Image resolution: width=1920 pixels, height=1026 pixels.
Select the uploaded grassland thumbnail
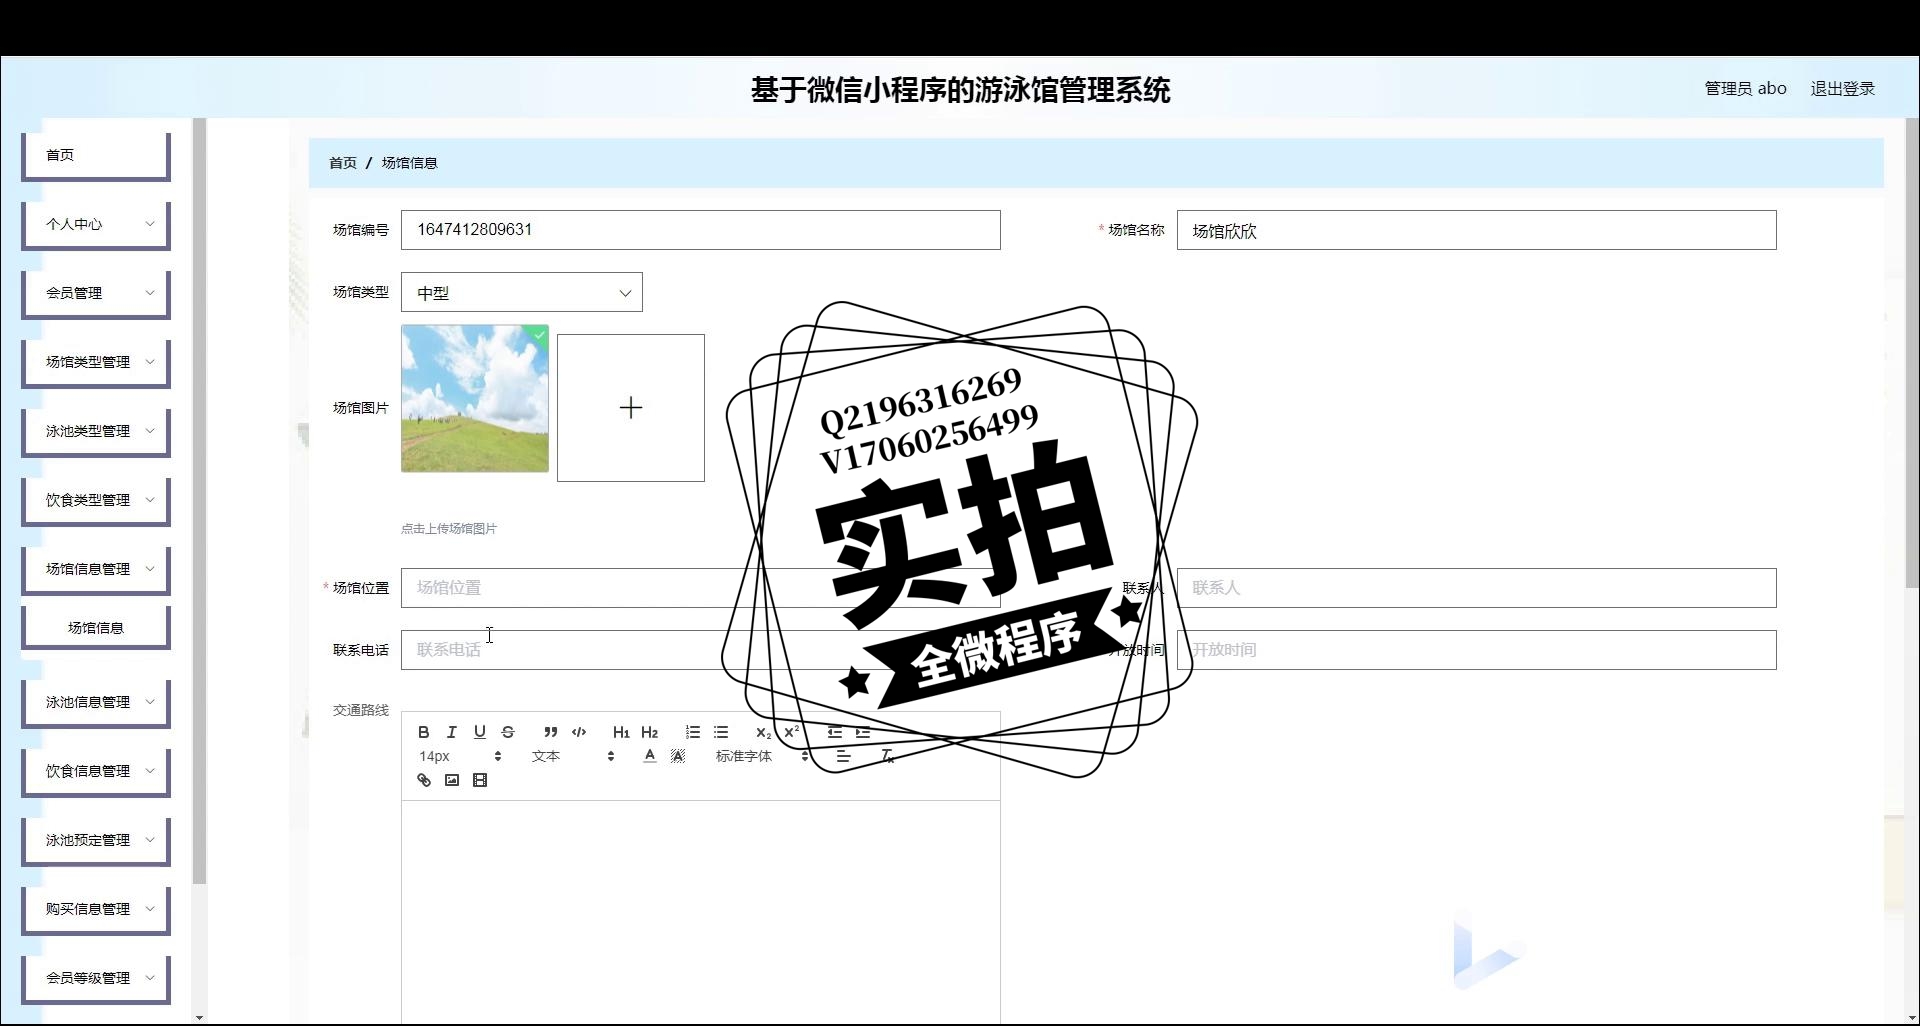point(475,398)
